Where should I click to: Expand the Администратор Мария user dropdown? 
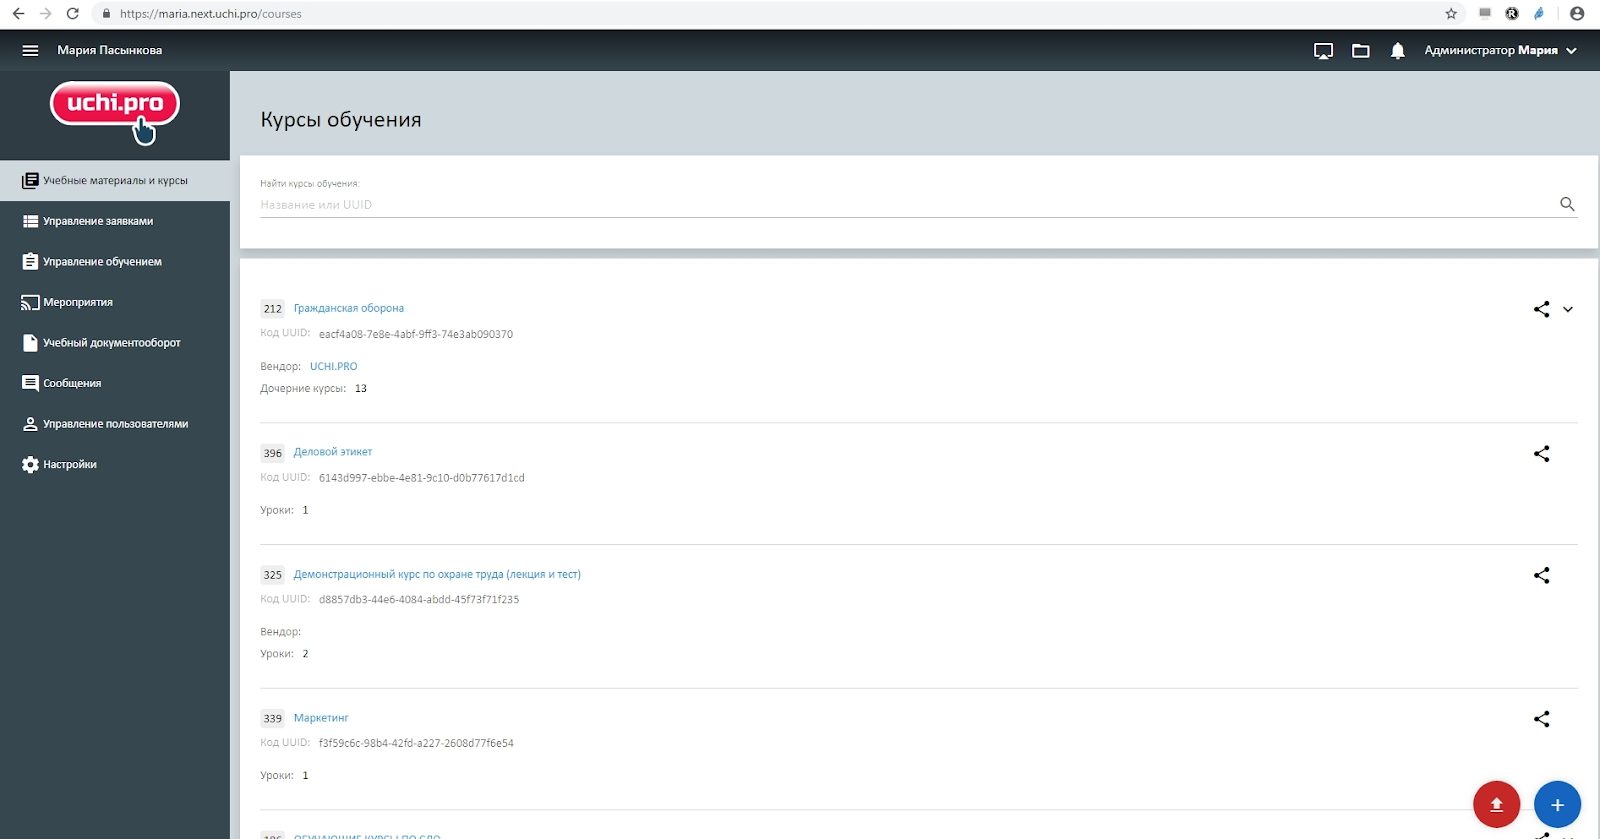pos(1500,50)
